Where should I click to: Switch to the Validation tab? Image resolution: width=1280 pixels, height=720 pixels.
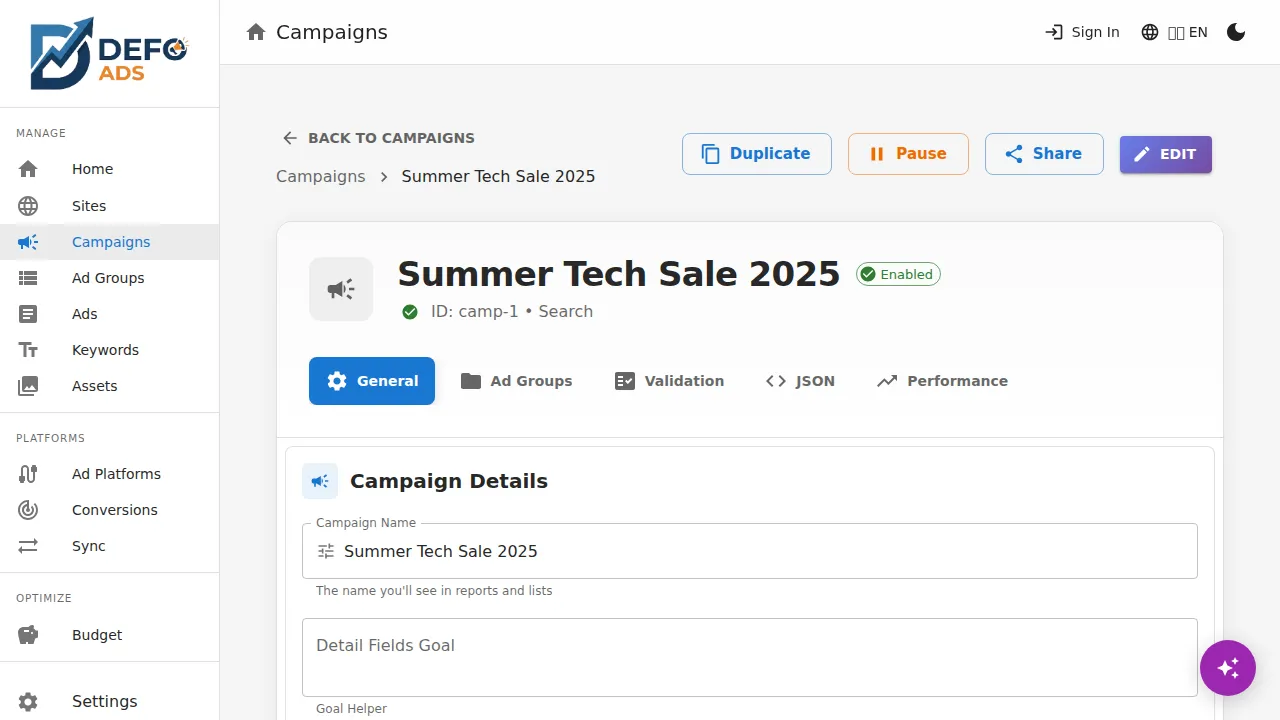tap(669, 381)
